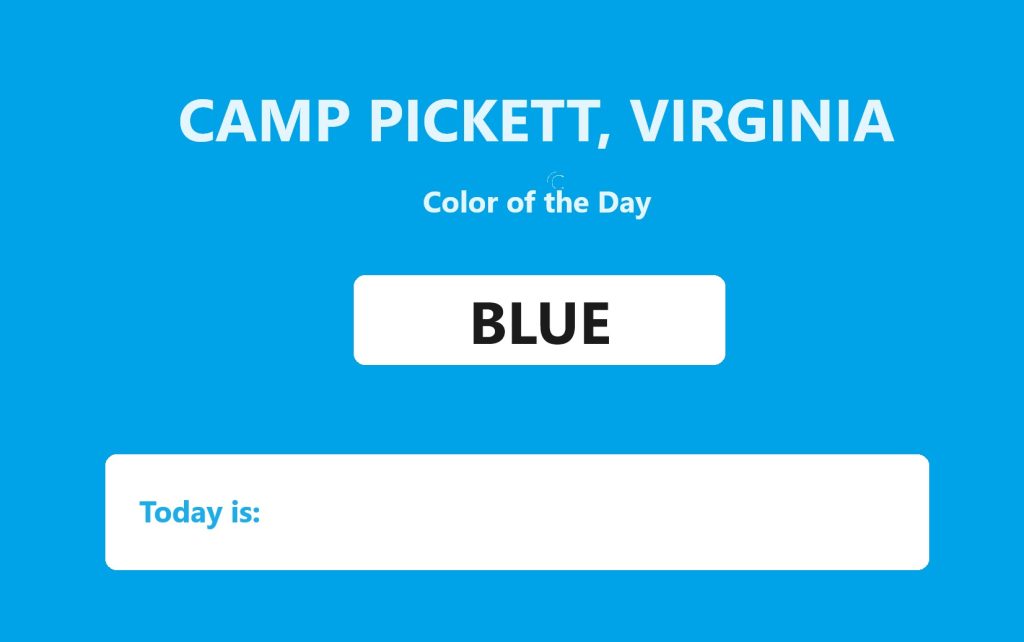Select the bold BLUE text
This screenshot has width=1024, height=642.
click(540, 323)
